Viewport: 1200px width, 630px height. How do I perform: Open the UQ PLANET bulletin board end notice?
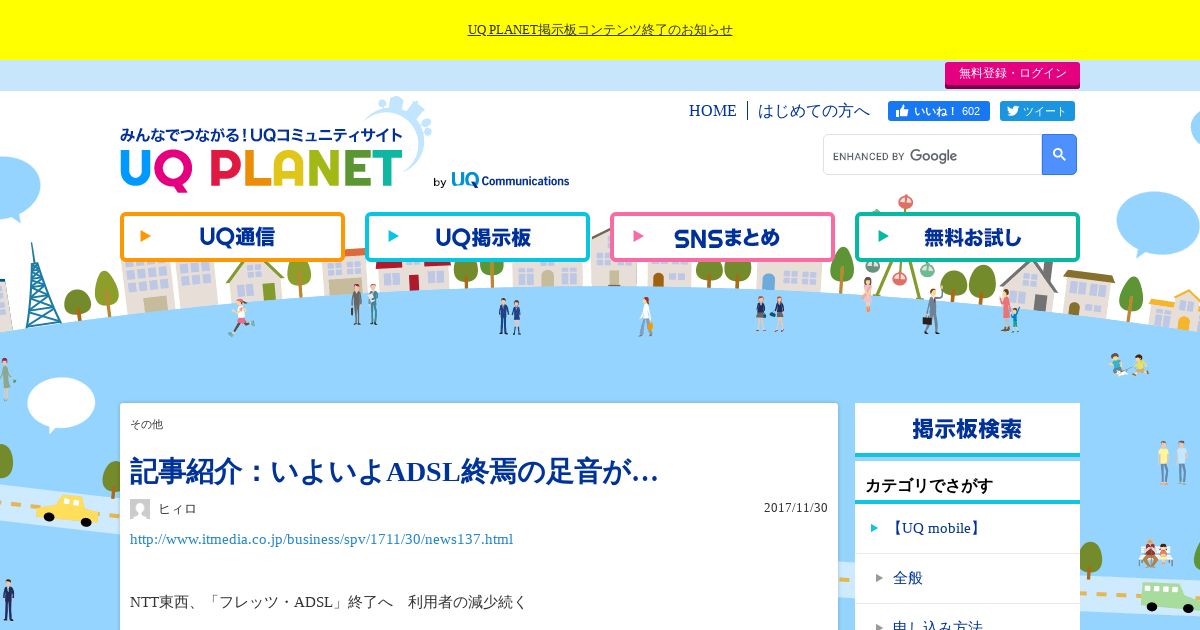tap(600, 30)
